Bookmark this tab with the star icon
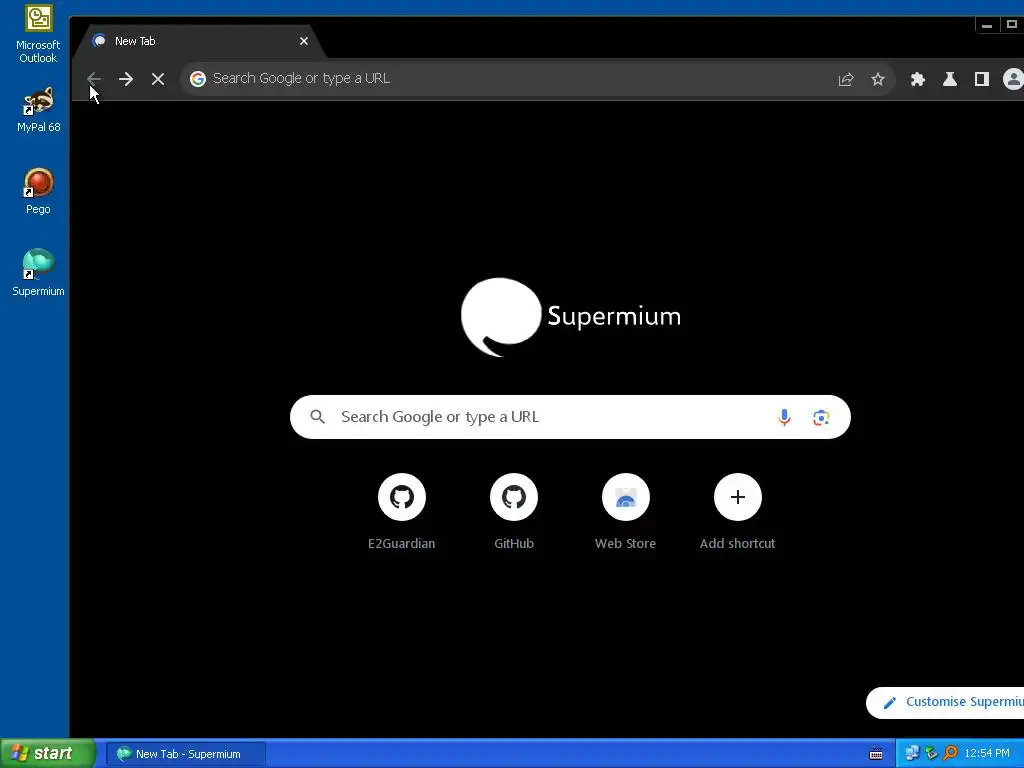This screenshot has width=1024, height=768. point(878,79)
